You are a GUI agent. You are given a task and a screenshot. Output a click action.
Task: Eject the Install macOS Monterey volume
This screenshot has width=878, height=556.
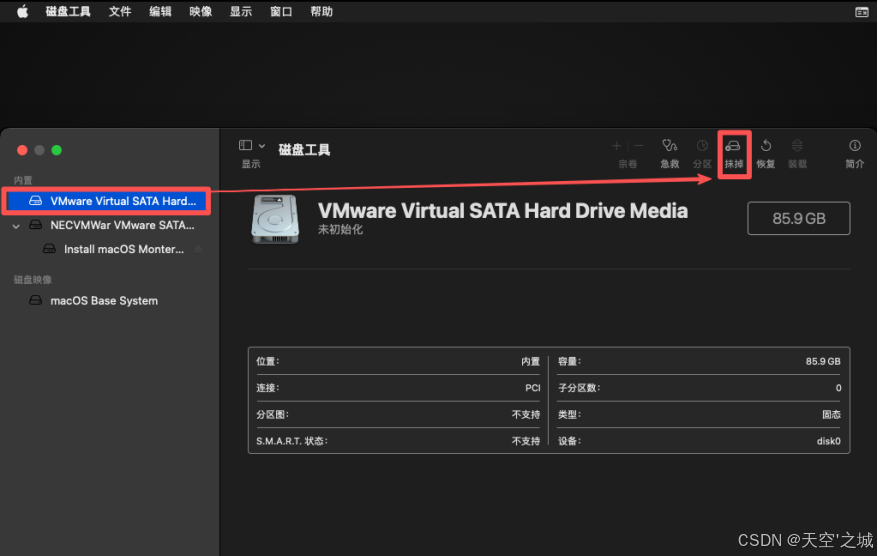click(198, 249)
